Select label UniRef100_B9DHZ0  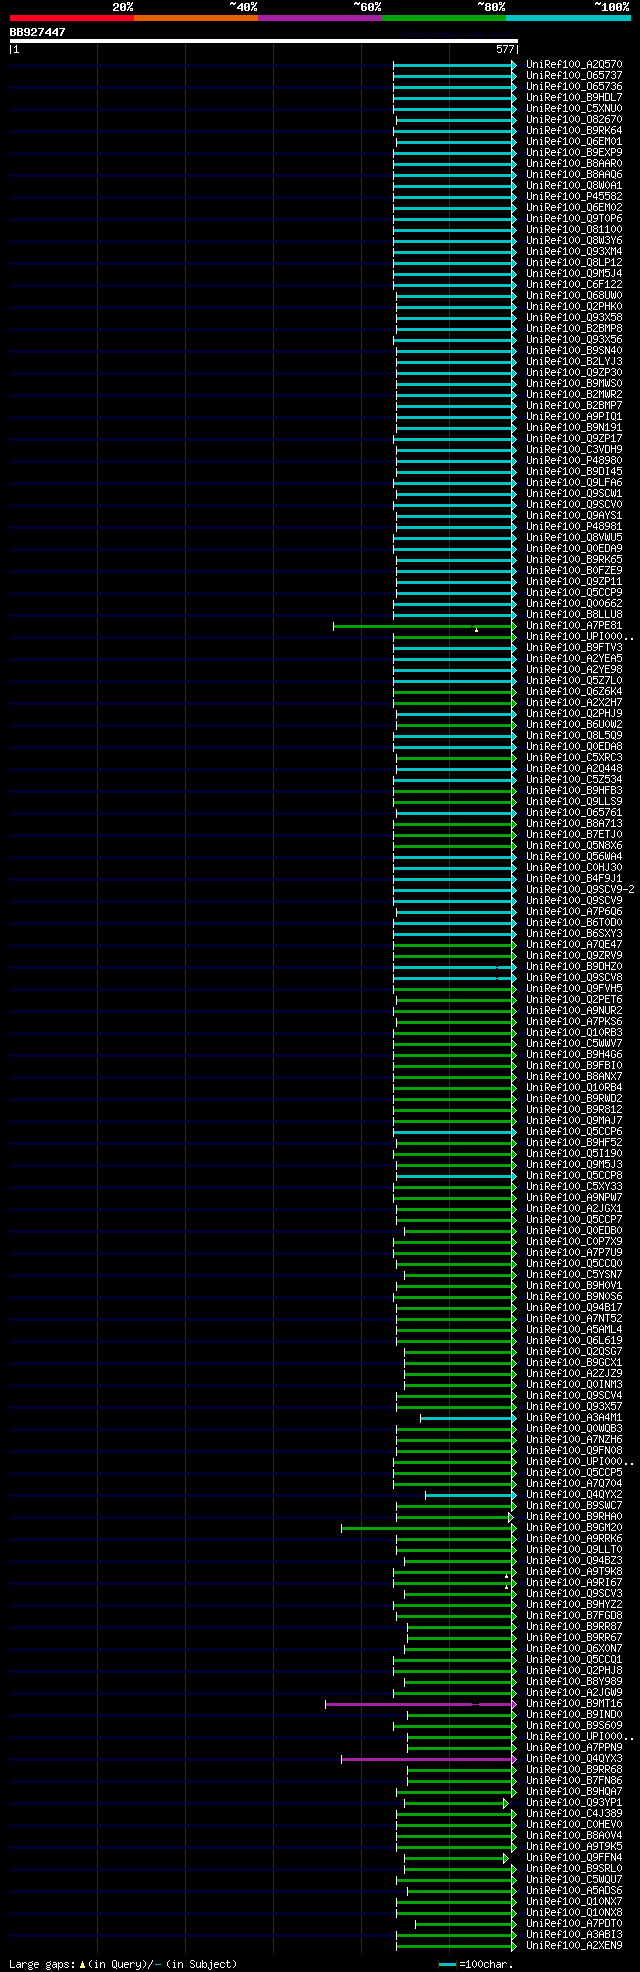[x=574, y=967]
